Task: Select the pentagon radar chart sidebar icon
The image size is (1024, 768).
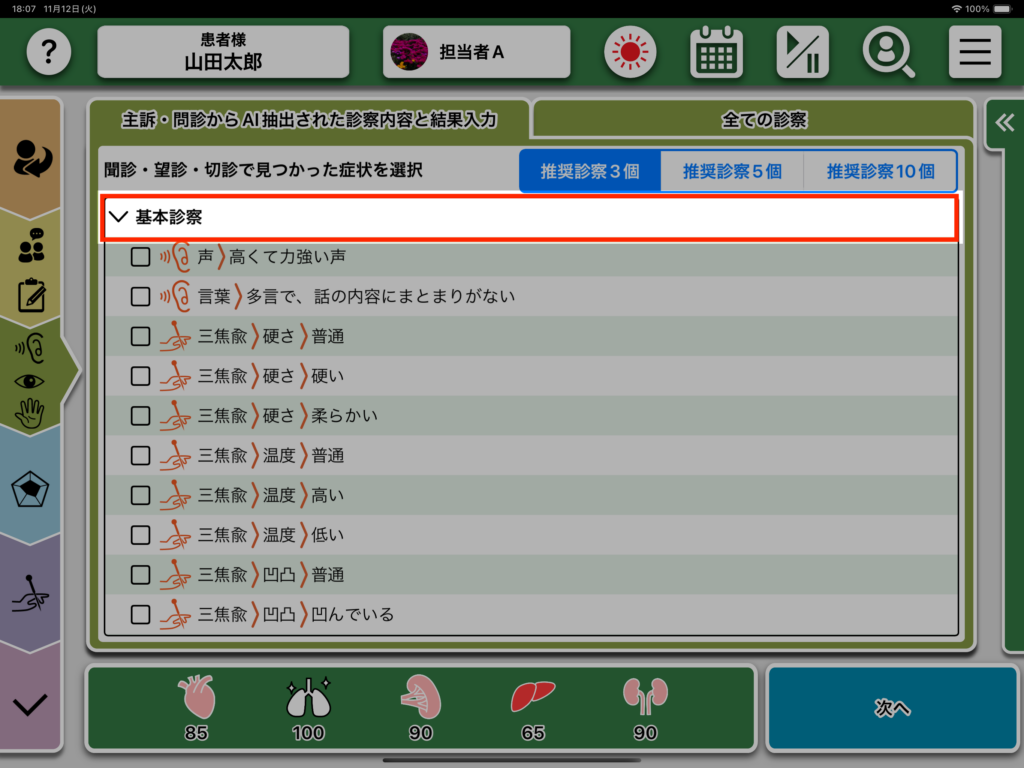Action: [x=30, y=490]
